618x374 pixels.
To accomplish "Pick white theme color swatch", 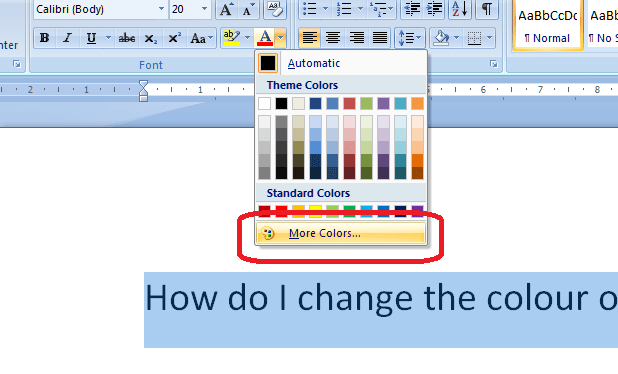I will click(264, 104).
